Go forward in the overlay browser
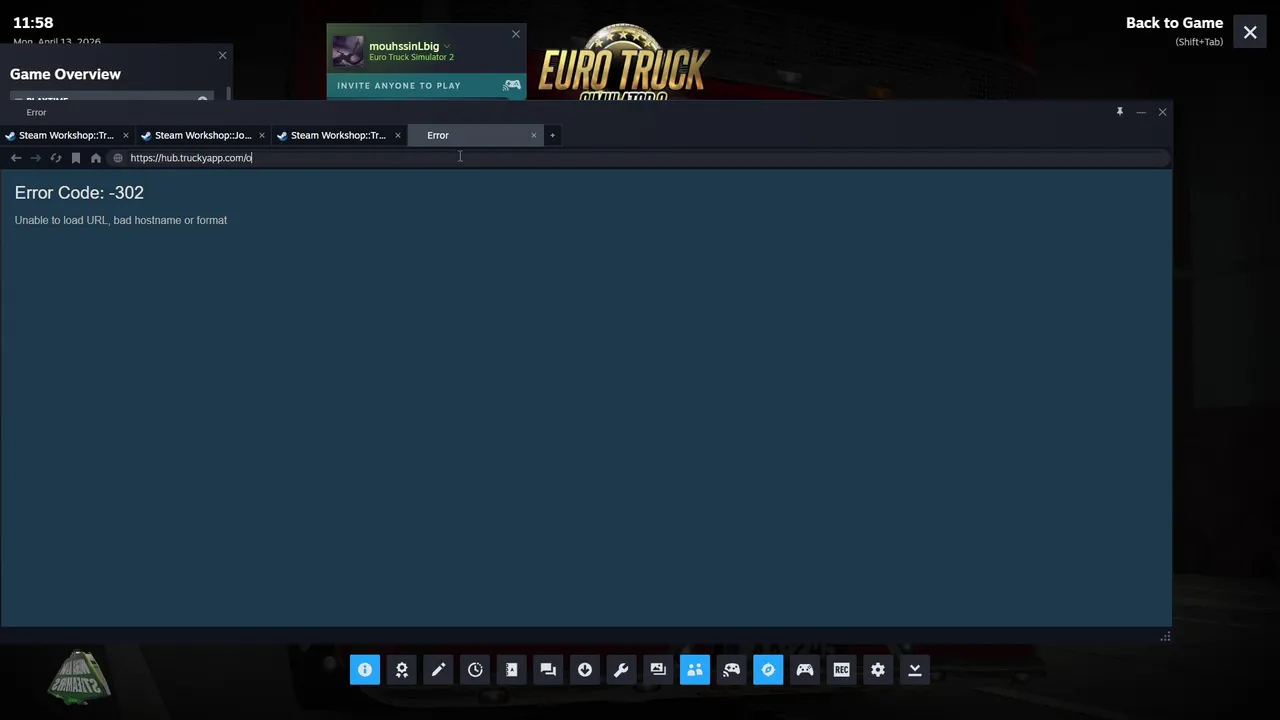 coord(36,158)
